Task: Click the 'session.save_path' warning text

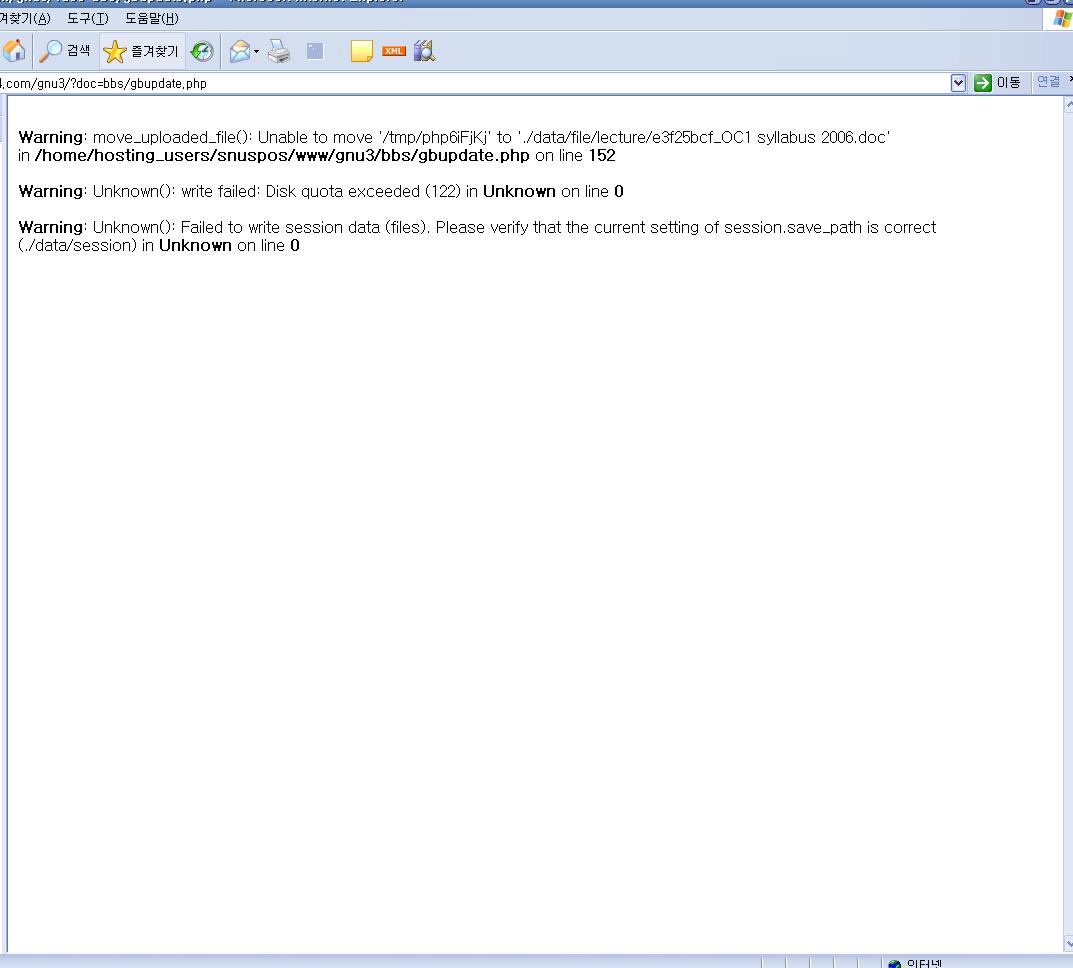Action: (x=792, y=227)
